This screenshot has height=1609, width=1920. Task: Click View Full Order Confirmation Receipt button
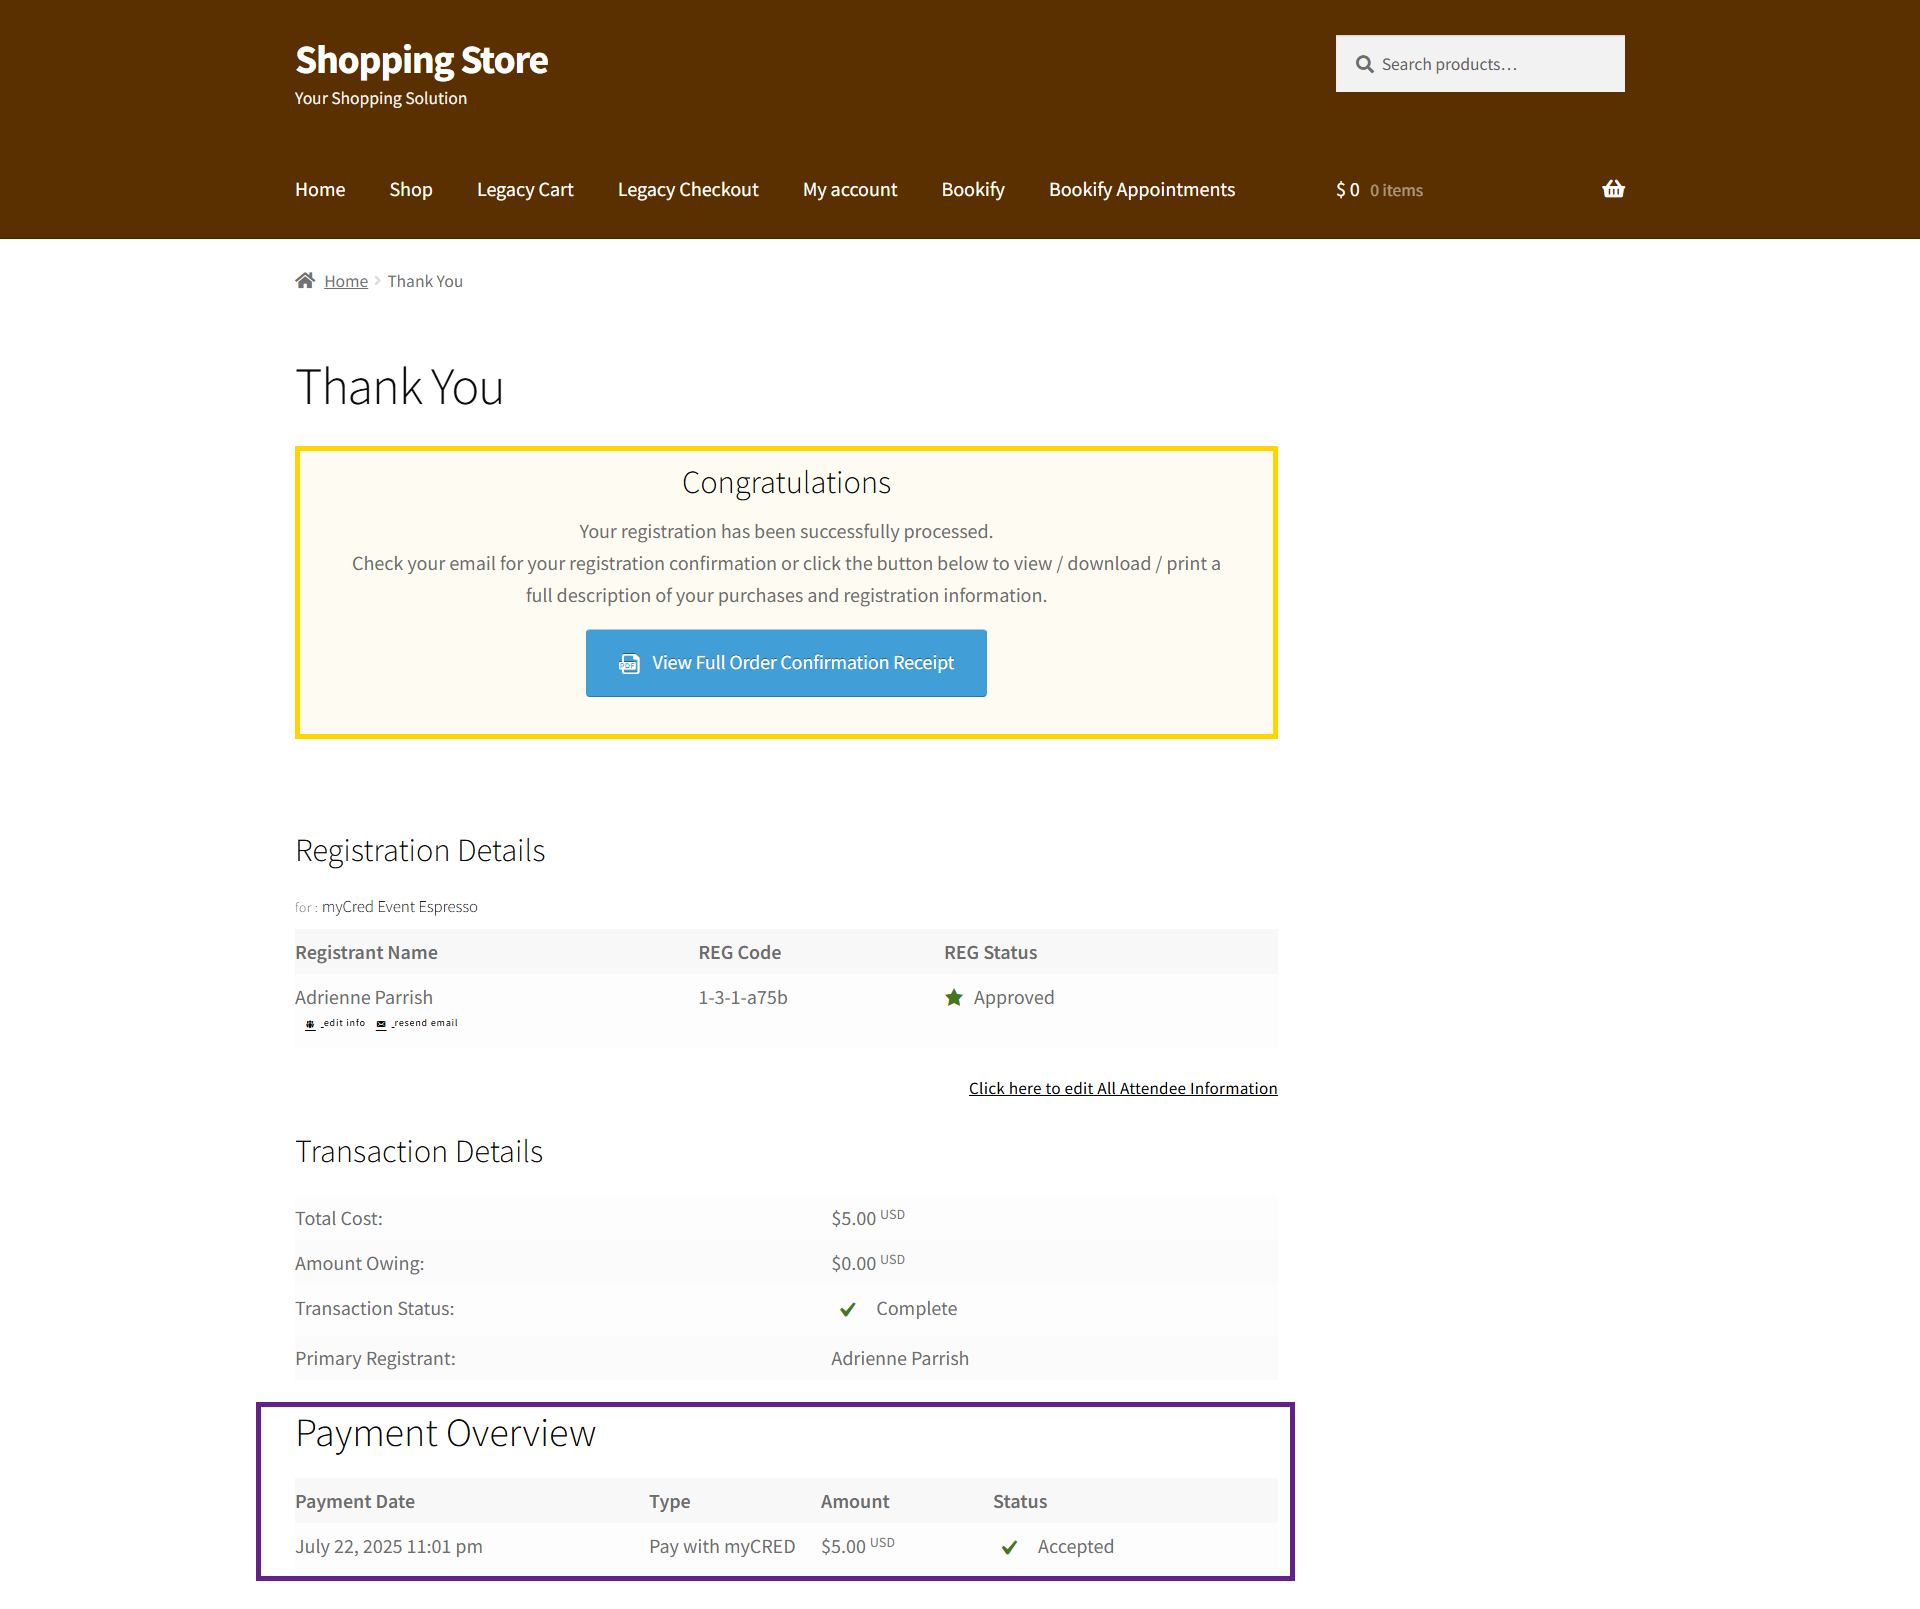pos(786,663)
